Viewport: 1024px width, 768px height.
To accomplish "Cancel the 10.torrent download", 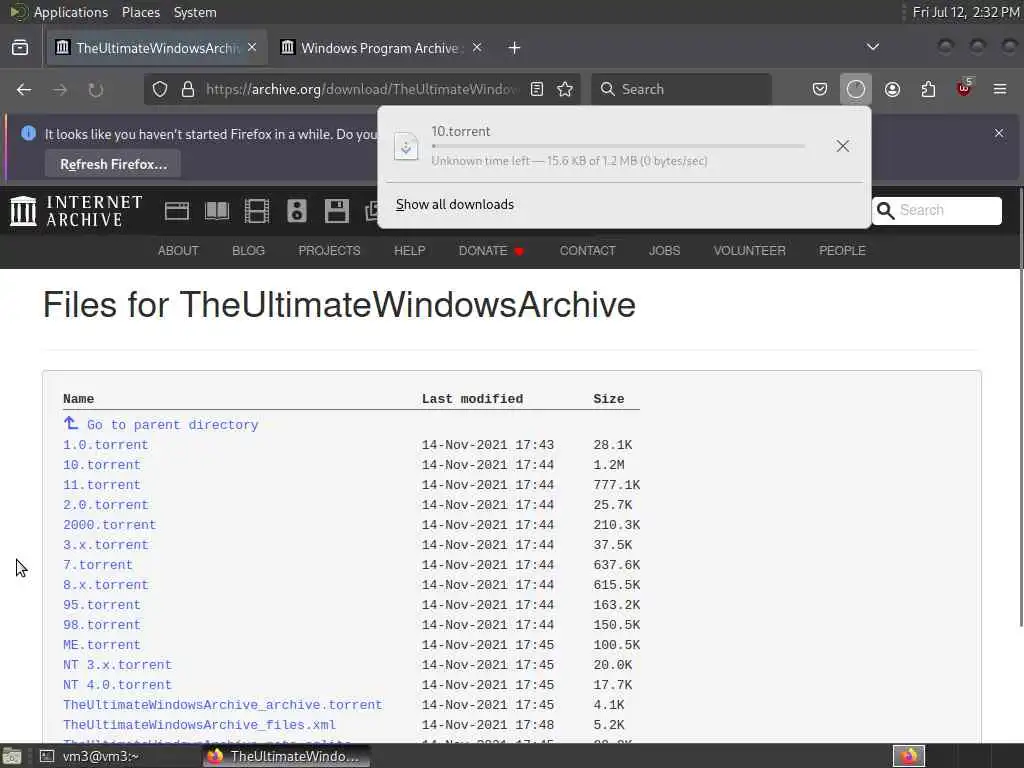I will (x=842, y=146).
